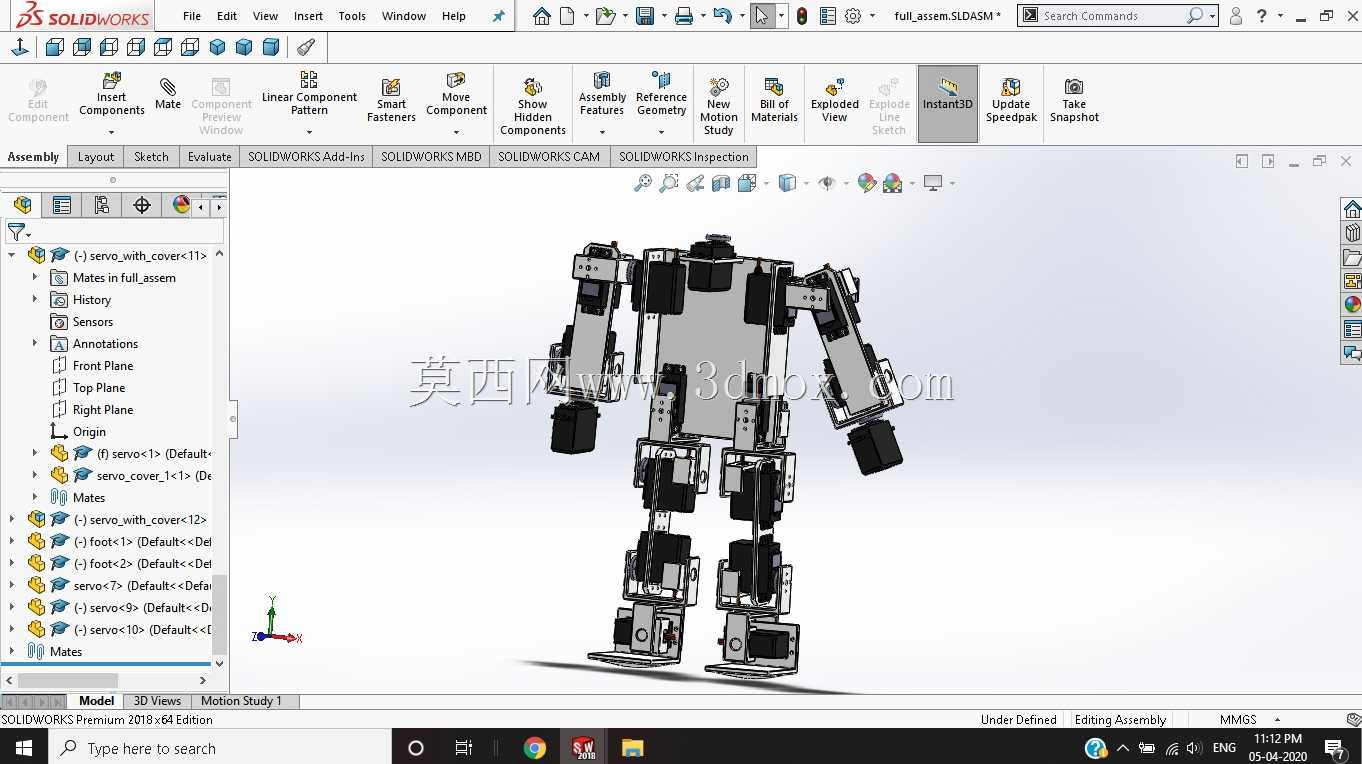Select the Front Plane item

click(x=103, y=366)
